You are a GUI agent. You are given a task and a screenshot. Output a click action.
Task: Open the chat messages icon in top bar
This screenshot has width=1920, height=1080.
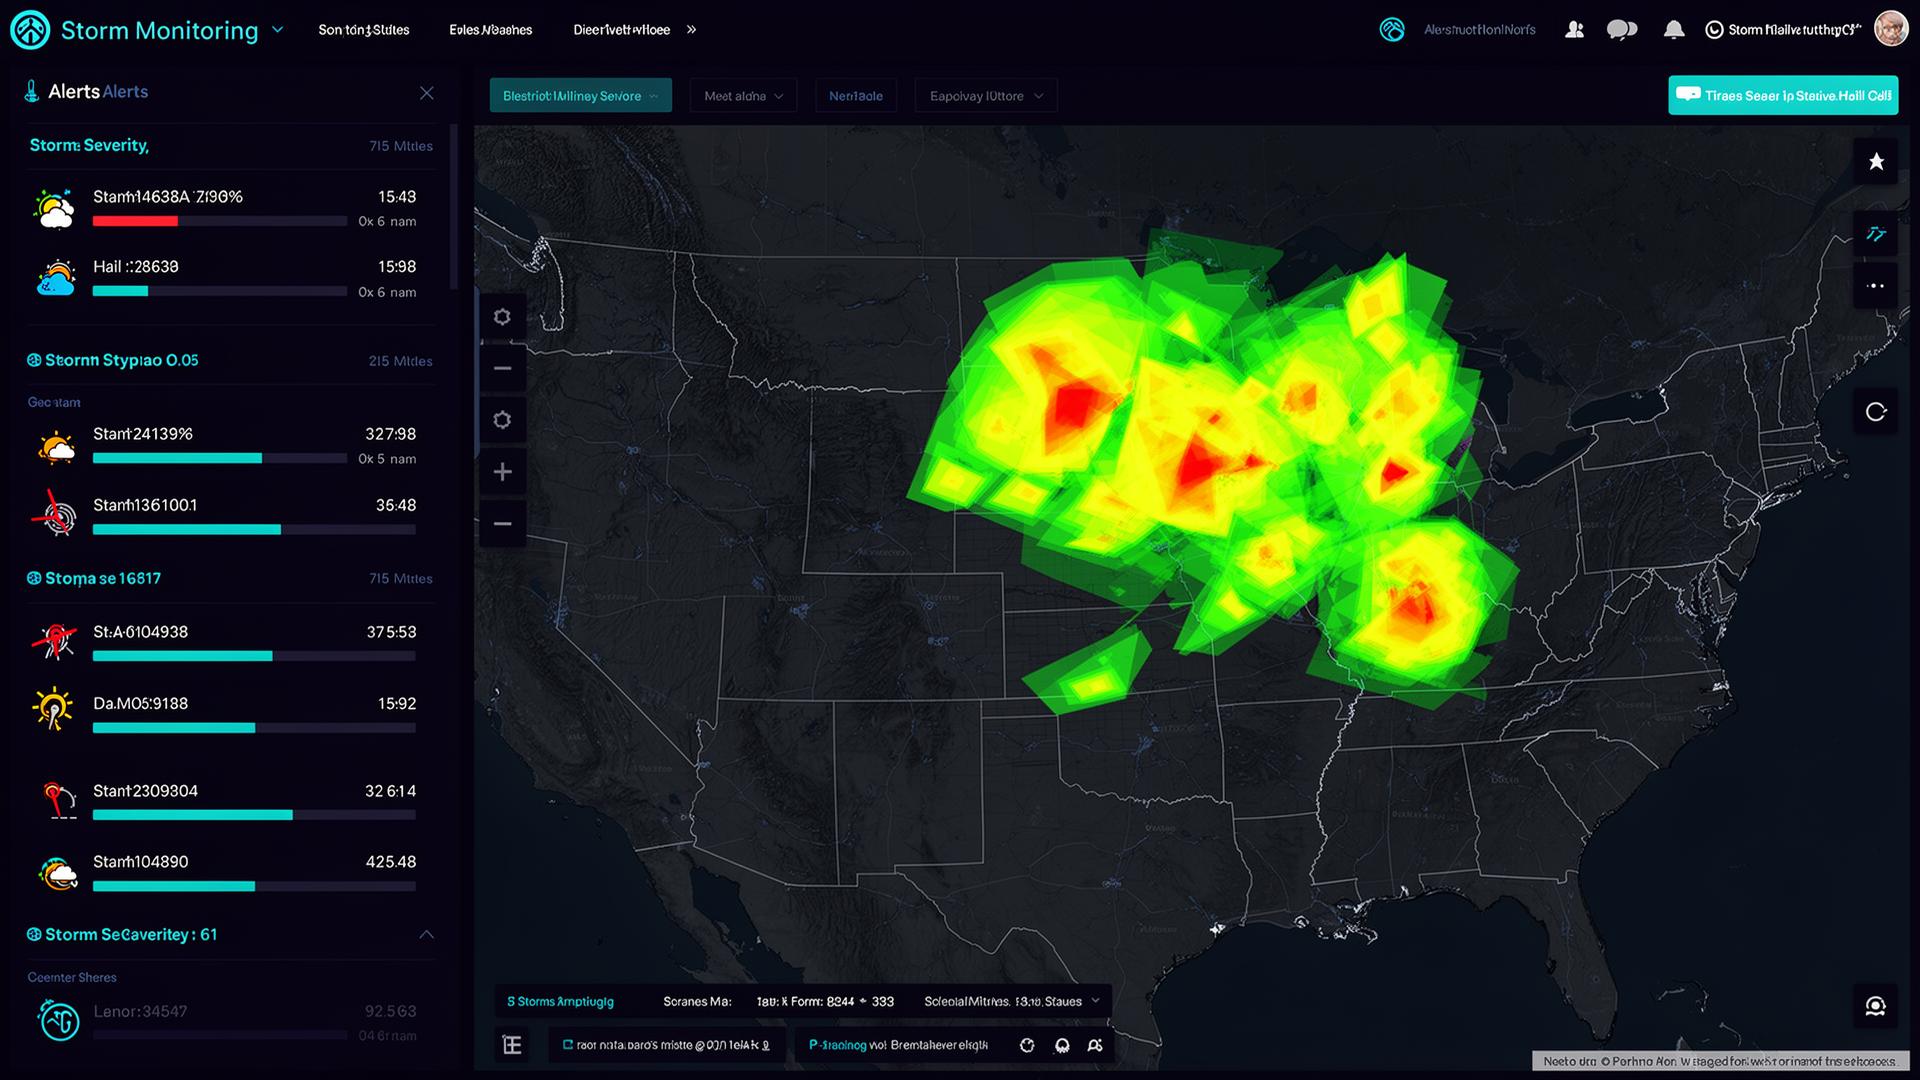click(1623, 30)
